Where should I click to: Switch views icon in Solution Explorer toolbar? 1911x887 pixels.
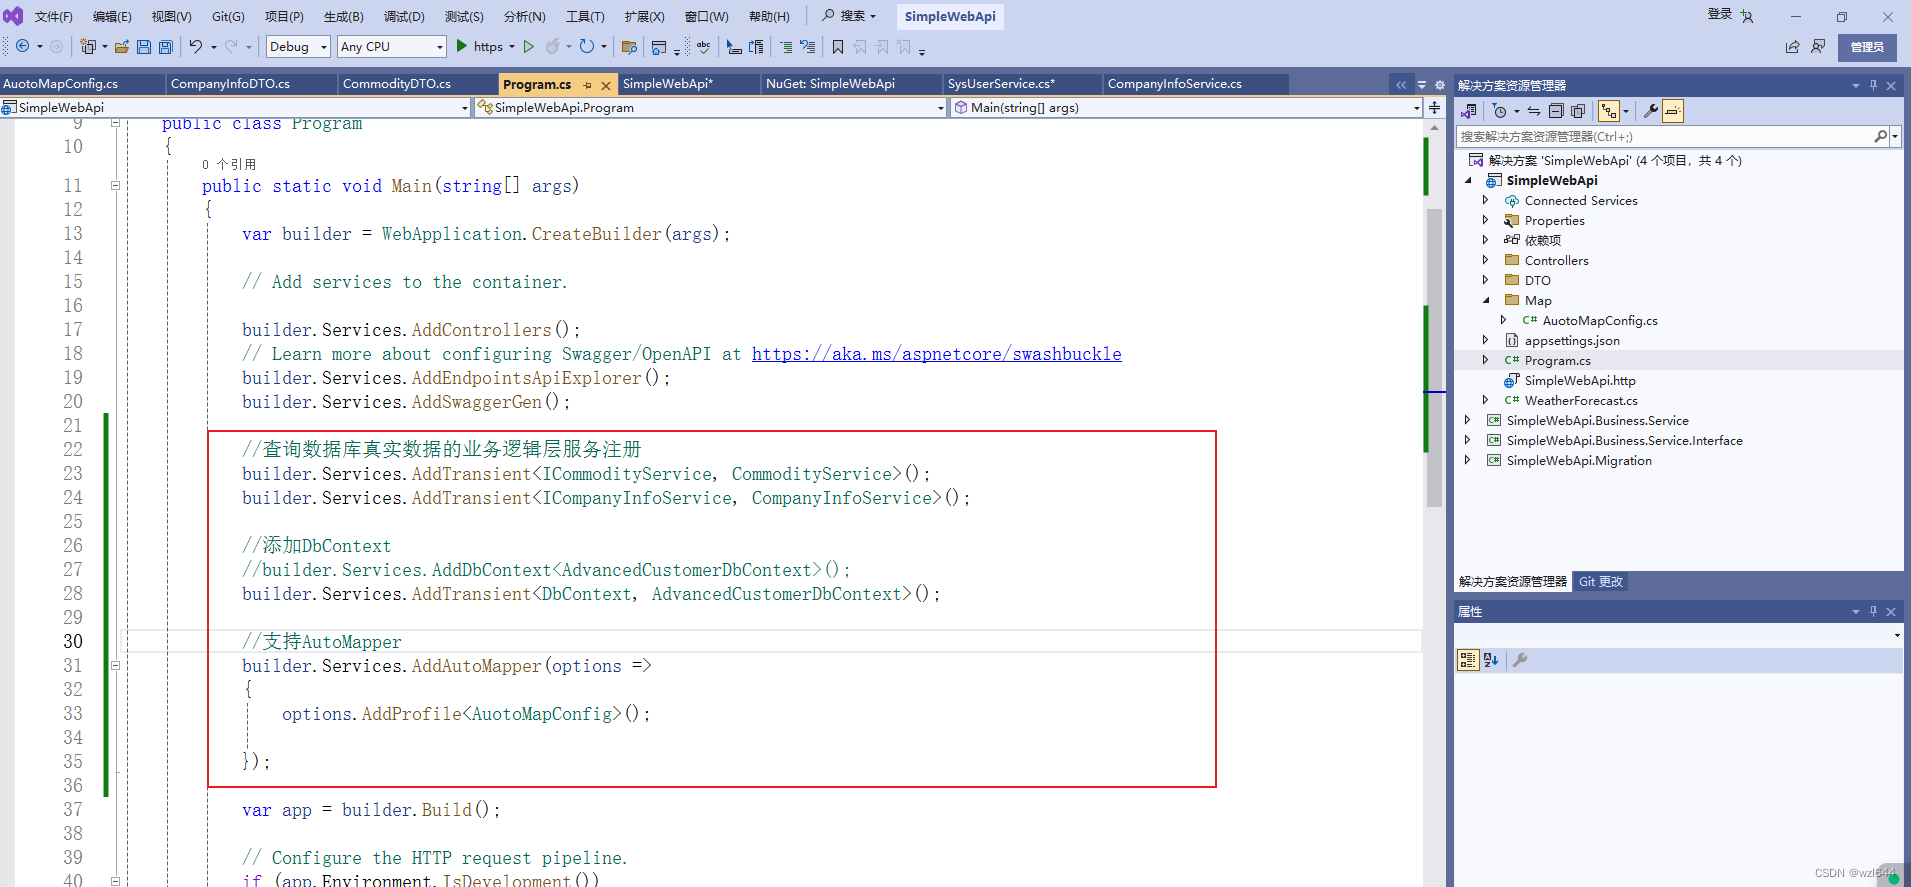pyautogui.click(x=1469, y=111)
